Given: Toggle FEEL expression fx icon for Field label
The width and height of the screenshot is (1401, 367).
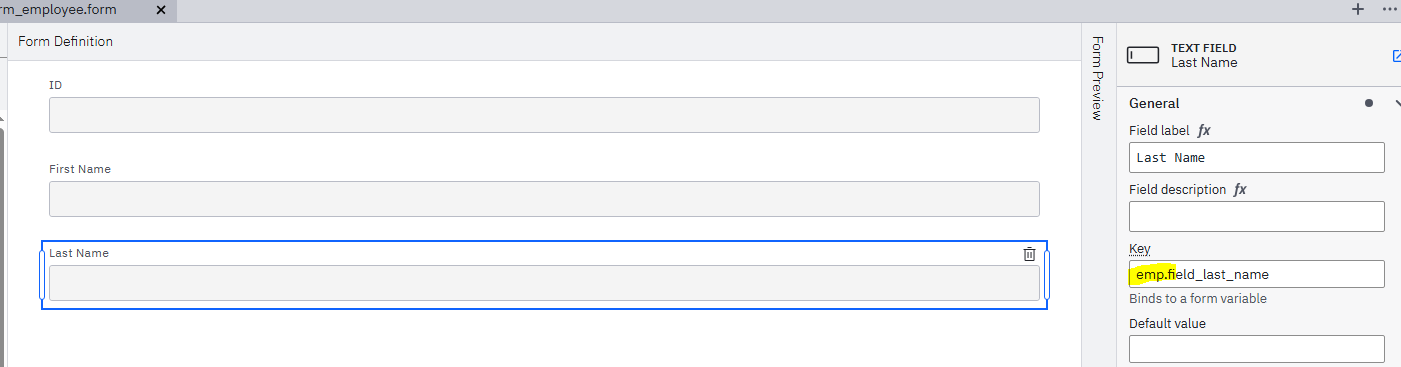Looking at the screenshot, I should 1204,131.
